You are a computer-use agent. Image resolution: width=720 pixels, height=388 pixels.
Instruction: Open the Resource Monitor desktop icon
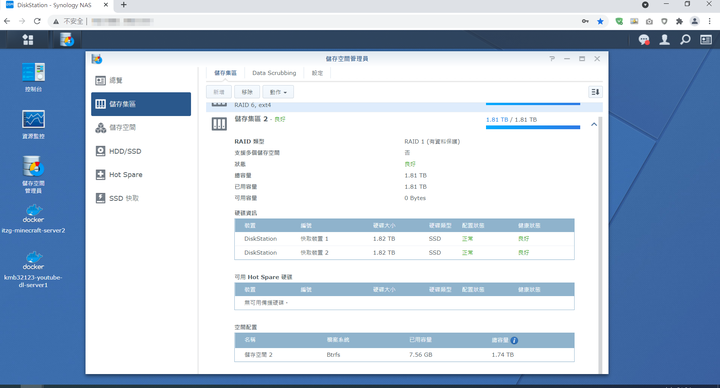[34, 124]
